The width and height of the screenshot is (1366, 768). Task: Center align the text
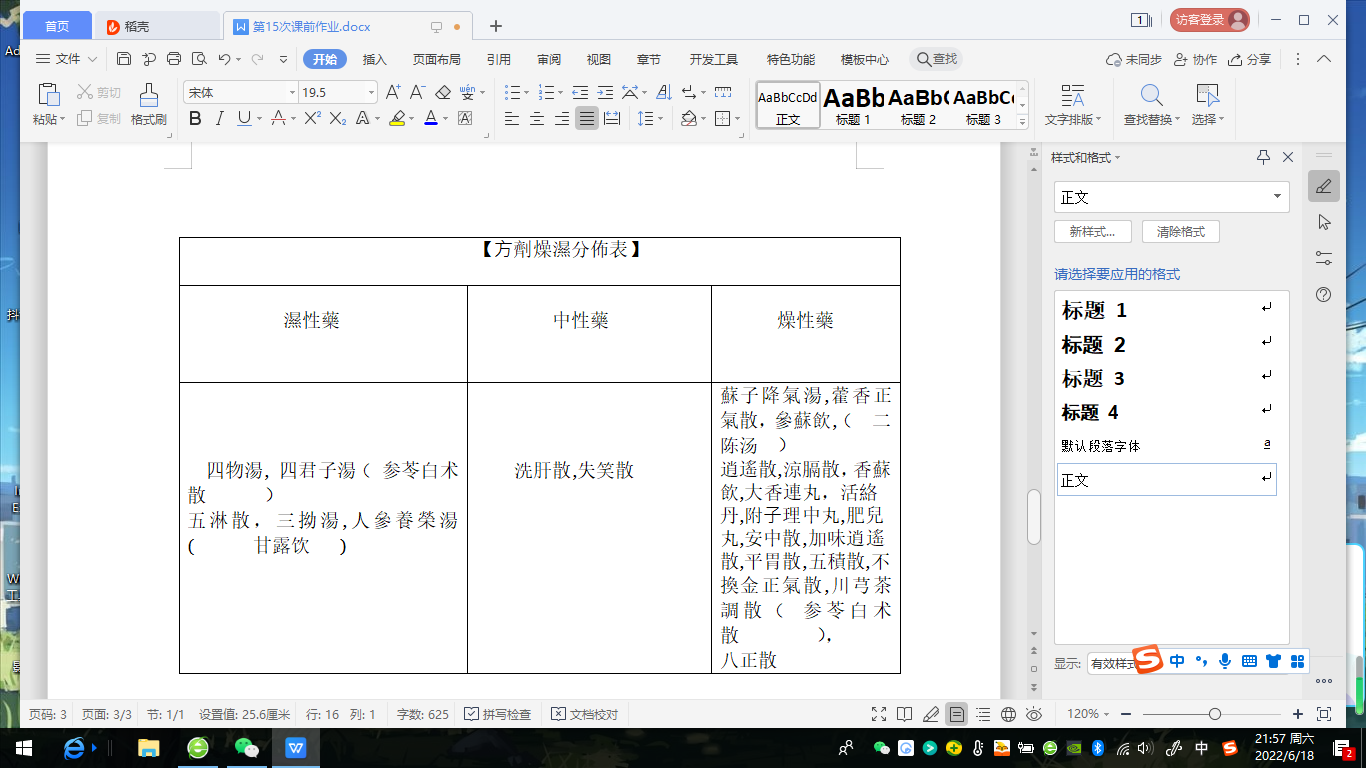tap(537, 118)
